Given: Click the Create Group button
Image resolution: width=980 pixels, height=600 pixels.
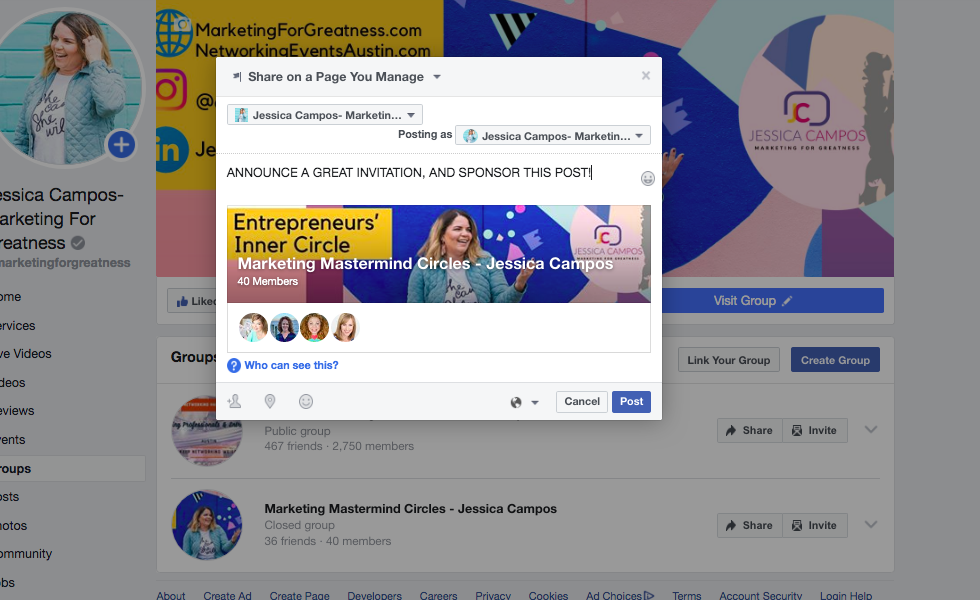Looking at the screenshot, I should click(x=835, y=360).
